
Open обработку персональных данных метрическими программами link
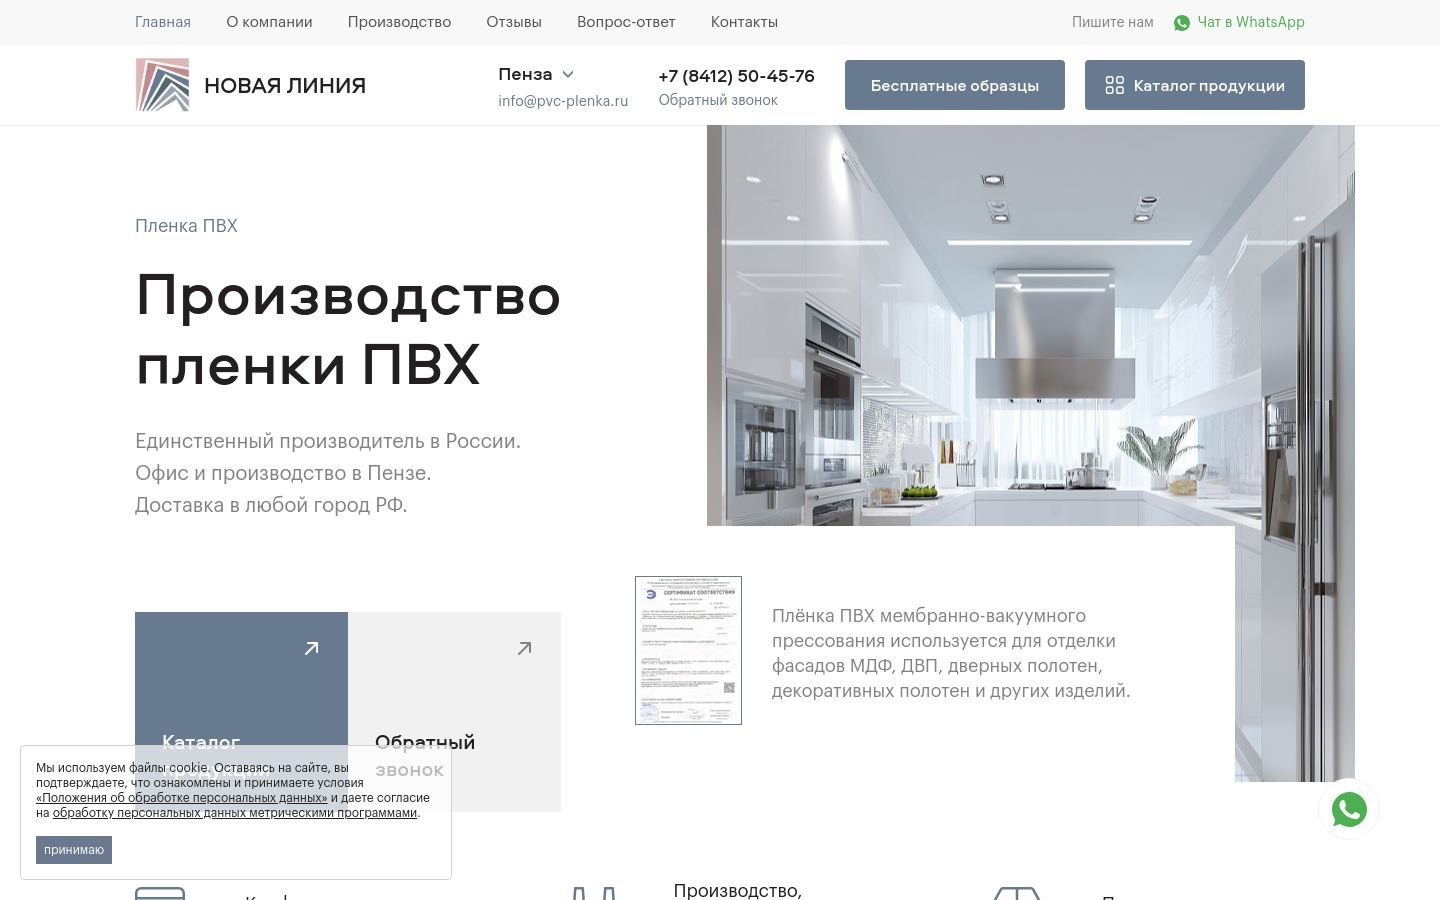pos(235,813)
